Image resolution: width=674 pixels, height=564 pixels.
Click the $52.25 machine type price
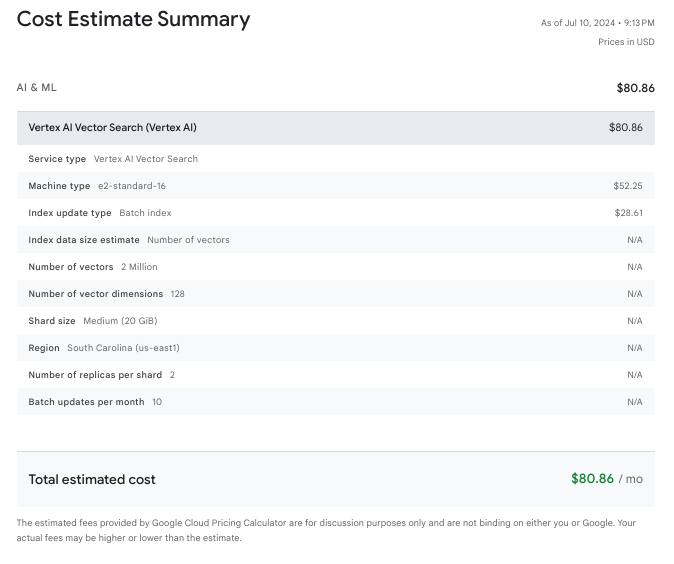[628, 186]
